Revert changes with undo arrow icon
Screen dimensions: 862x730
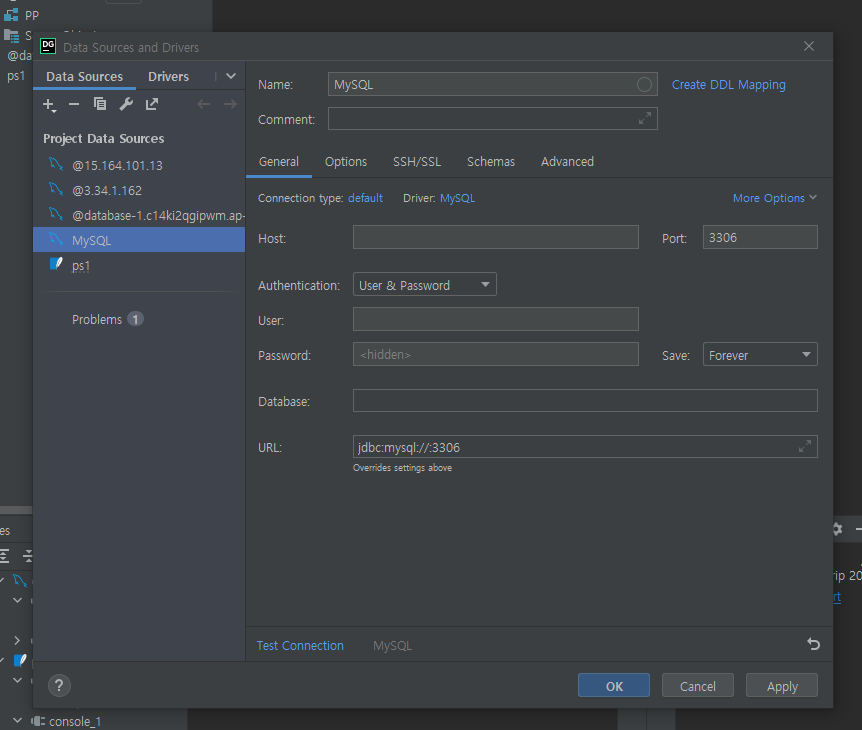814,644
